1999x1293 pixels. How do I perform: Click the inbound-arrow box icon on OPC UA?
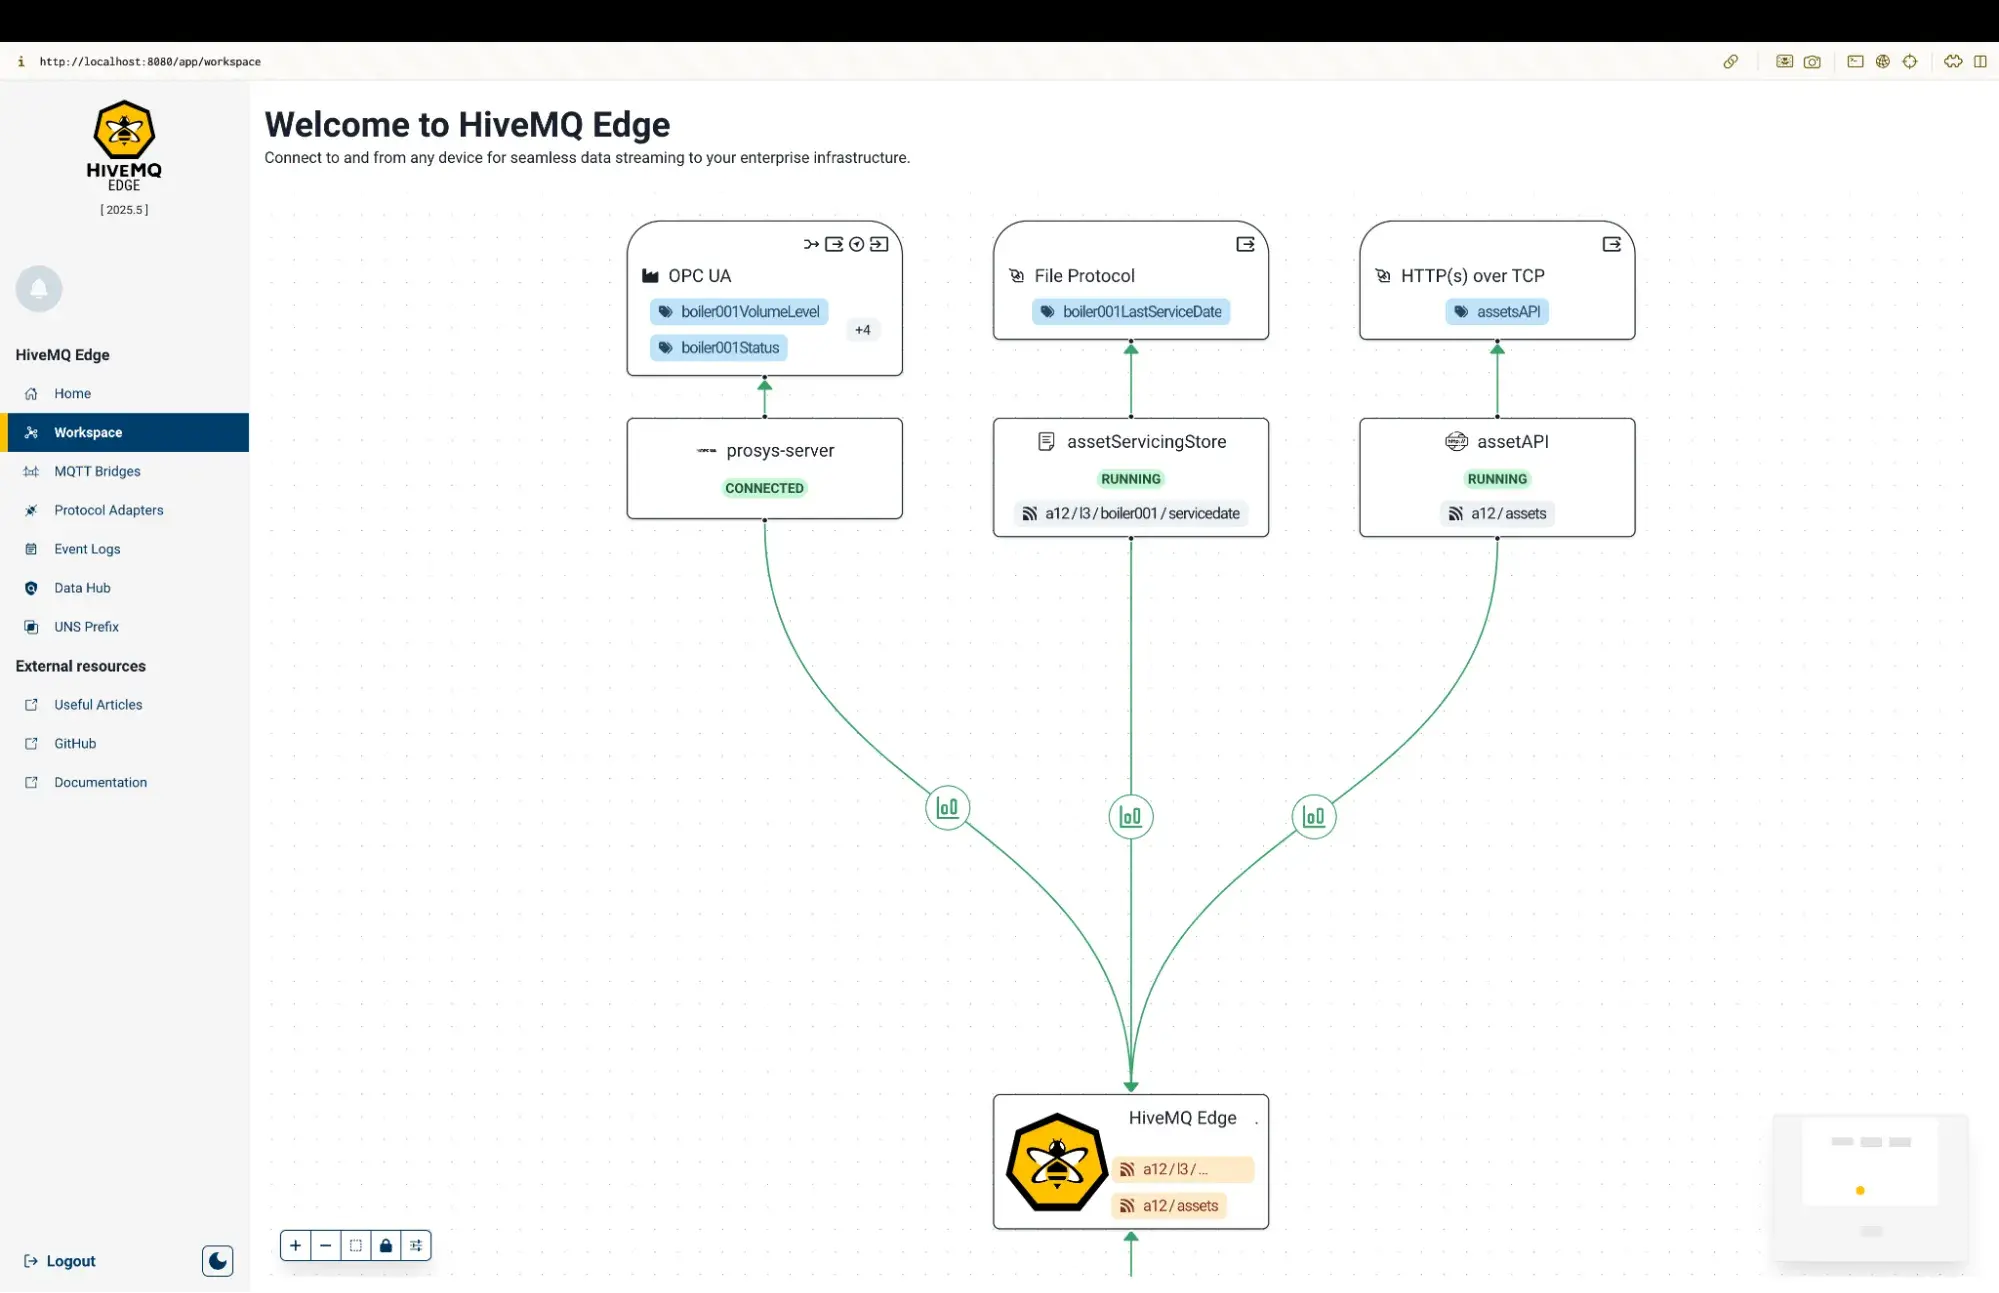click(879, 244)
